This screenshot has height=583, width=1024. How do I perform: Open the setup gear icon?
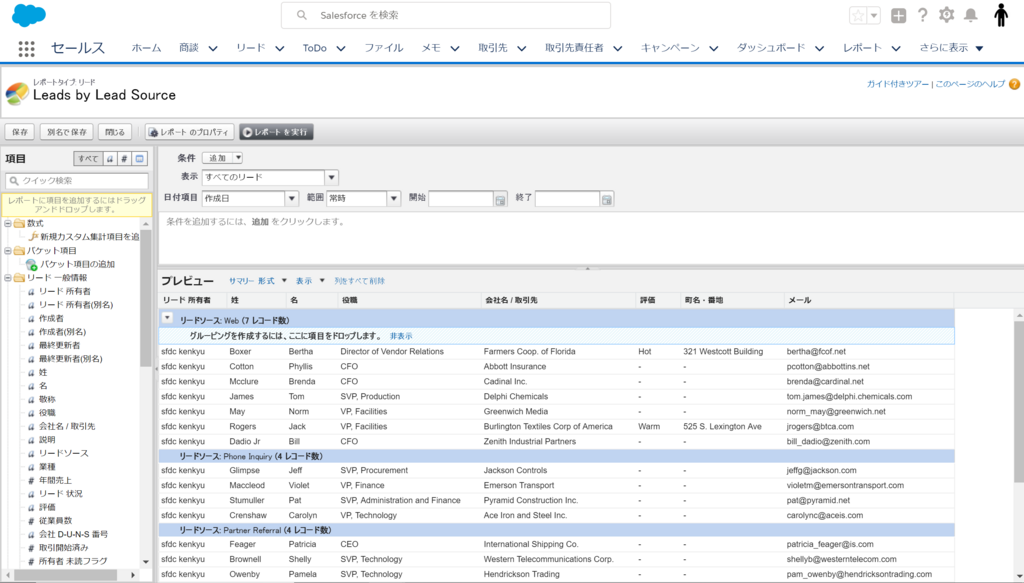click(x=946, y=15)
